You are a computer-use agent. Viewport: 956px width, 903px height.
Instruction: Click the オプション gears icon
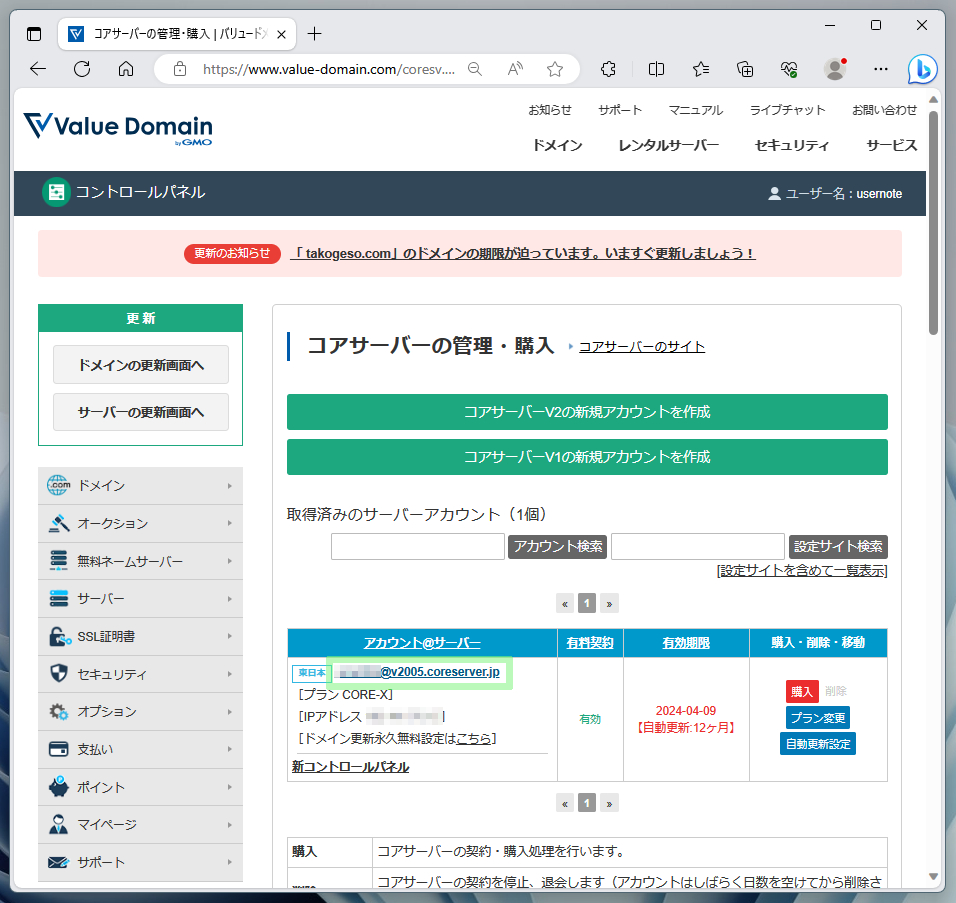click(x=59, y=711)
